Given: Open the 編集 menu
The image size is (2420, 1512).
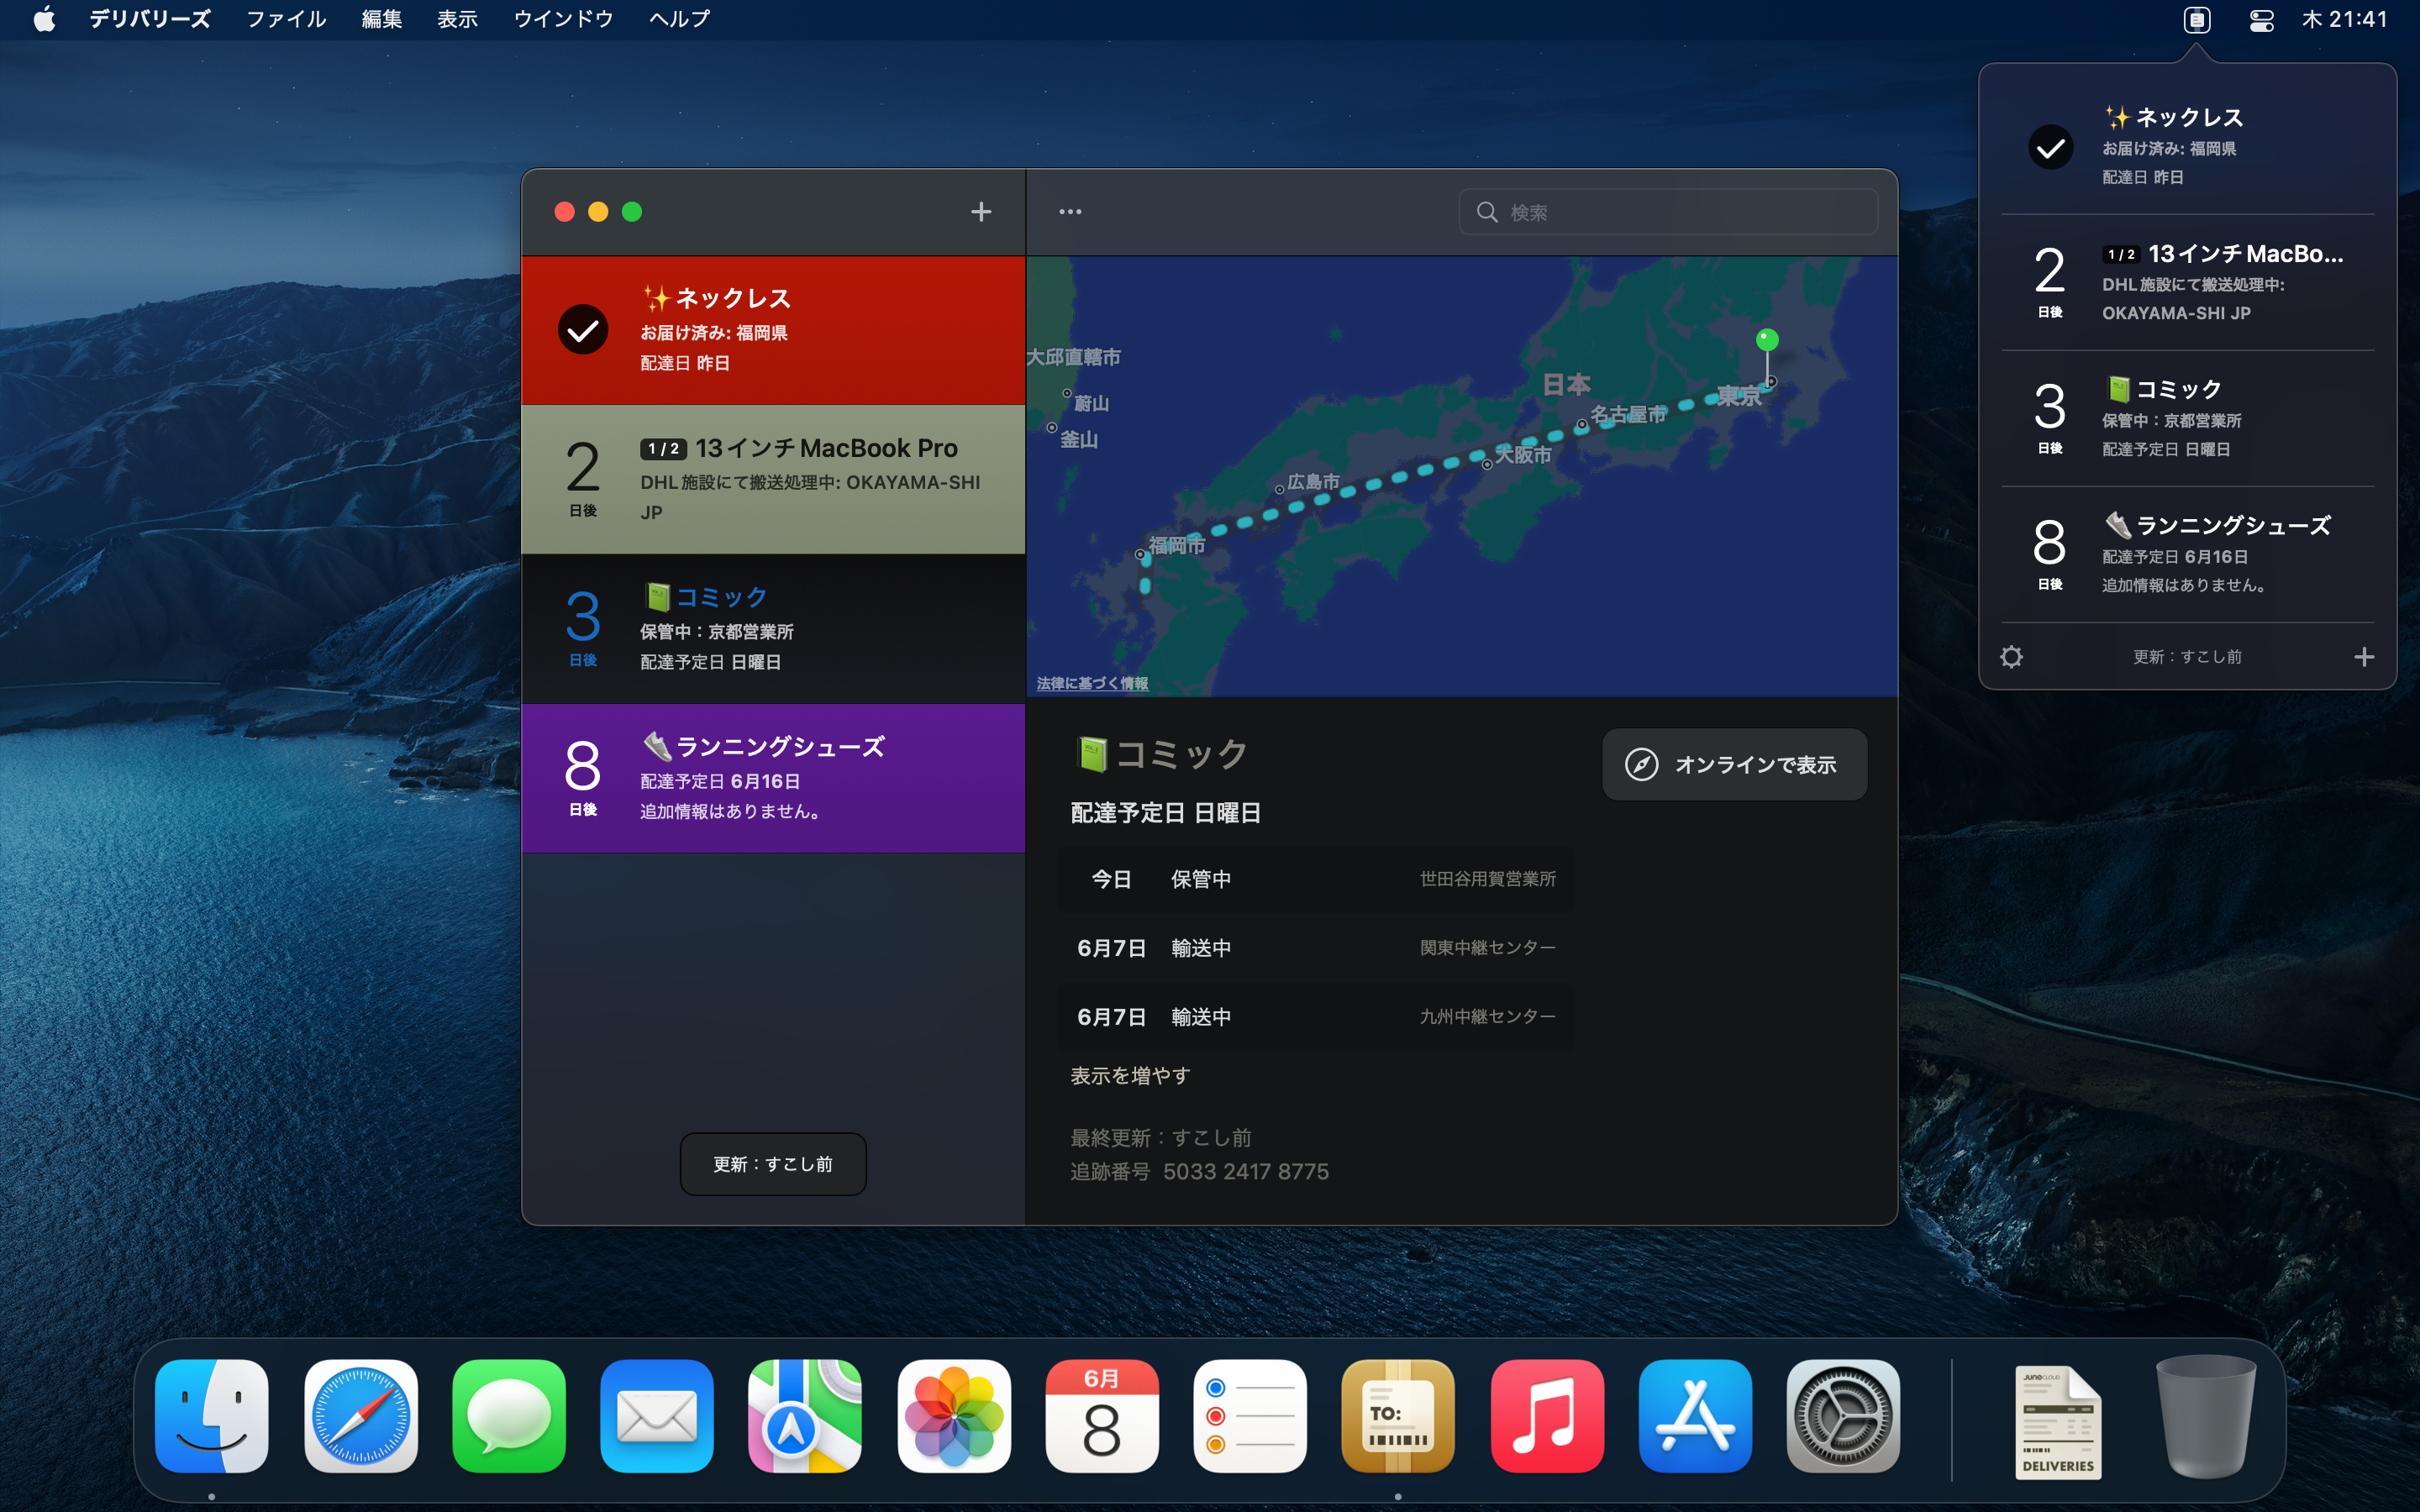Looking at the screenshot, I should (381, 19).
